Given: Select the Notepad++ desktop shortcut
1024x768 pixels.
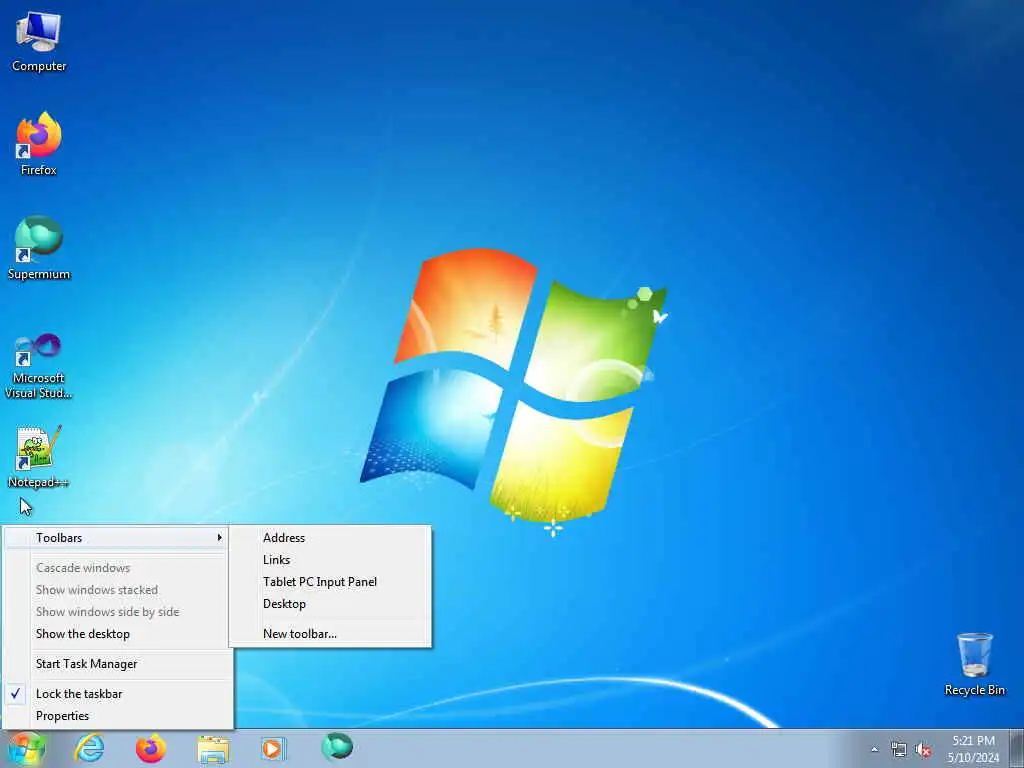Looking at the screenshot, I should tap(39, 457).
